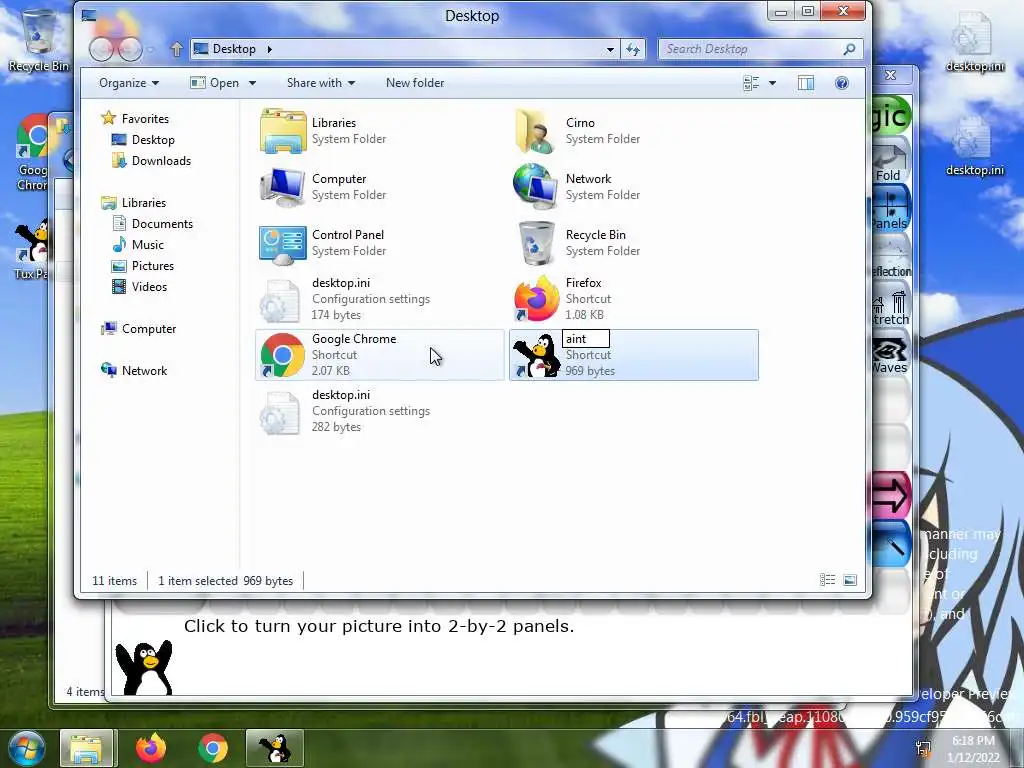1024x768 pixels.
Task: Click the taskbar clock
Action: click(x=973, y=749)
